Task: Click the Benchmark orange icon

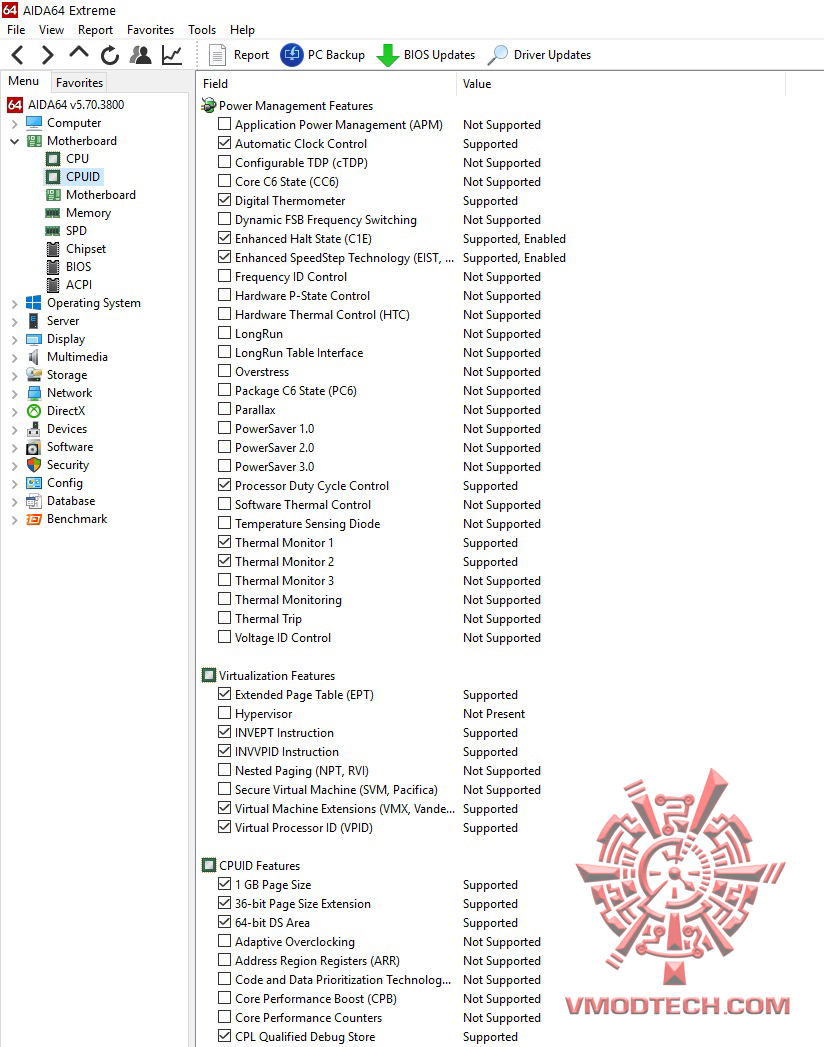Action: (x=34, y=519)
